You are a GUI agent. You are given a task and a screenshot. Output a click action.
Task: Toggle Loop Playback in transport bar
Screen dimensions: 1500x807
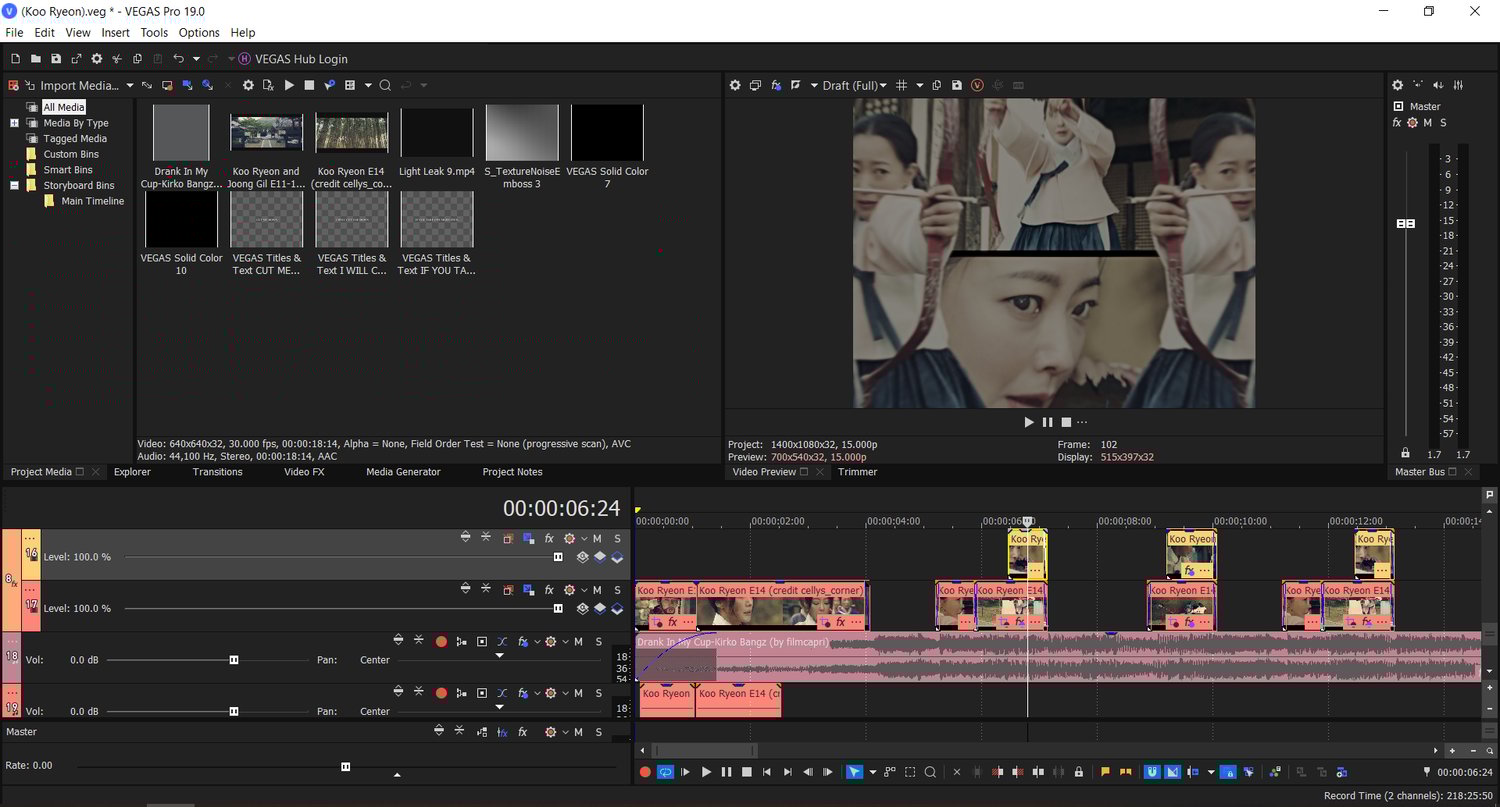pos(665,772)
